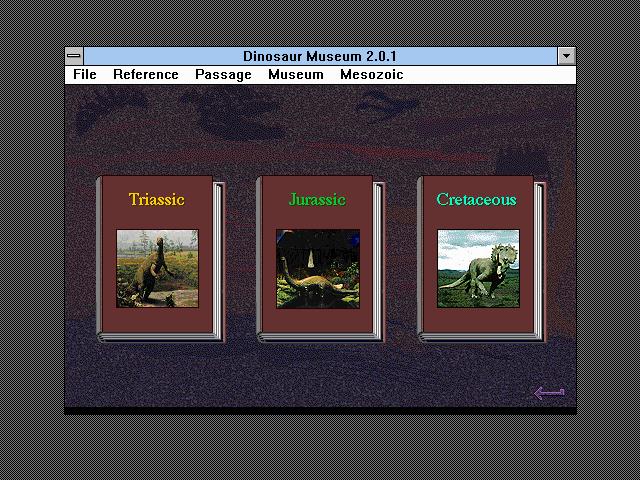The height and width of the screenshot is (480, 640).
Task: Open the Mesozoic menu
Action: 372,75
